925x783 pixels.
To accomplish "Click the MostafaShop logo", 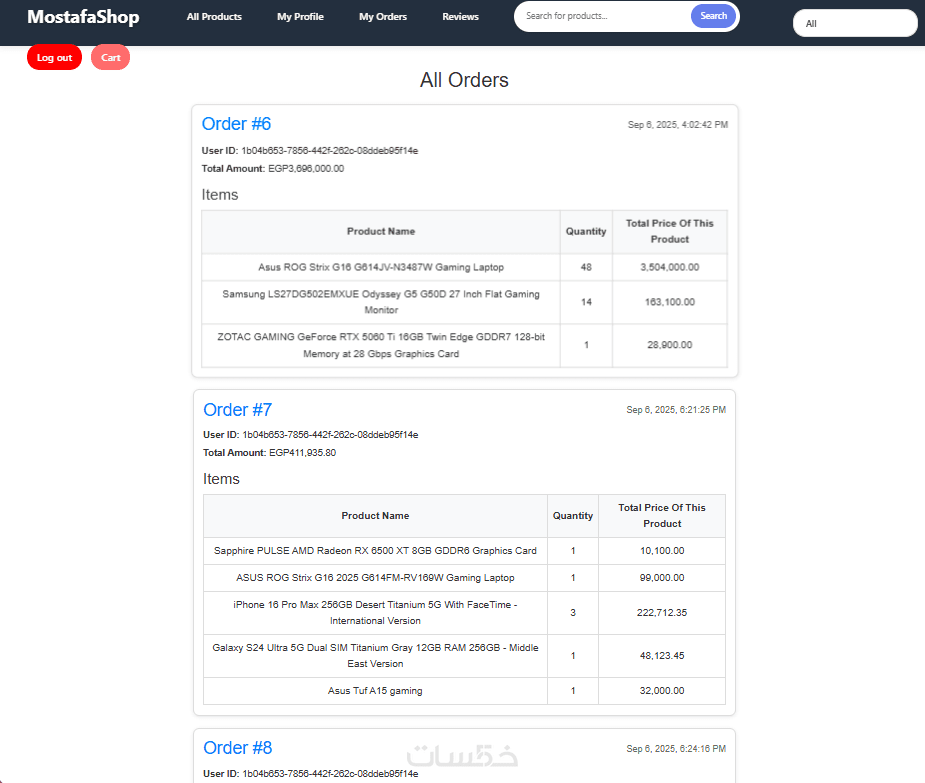I will 83,17.
